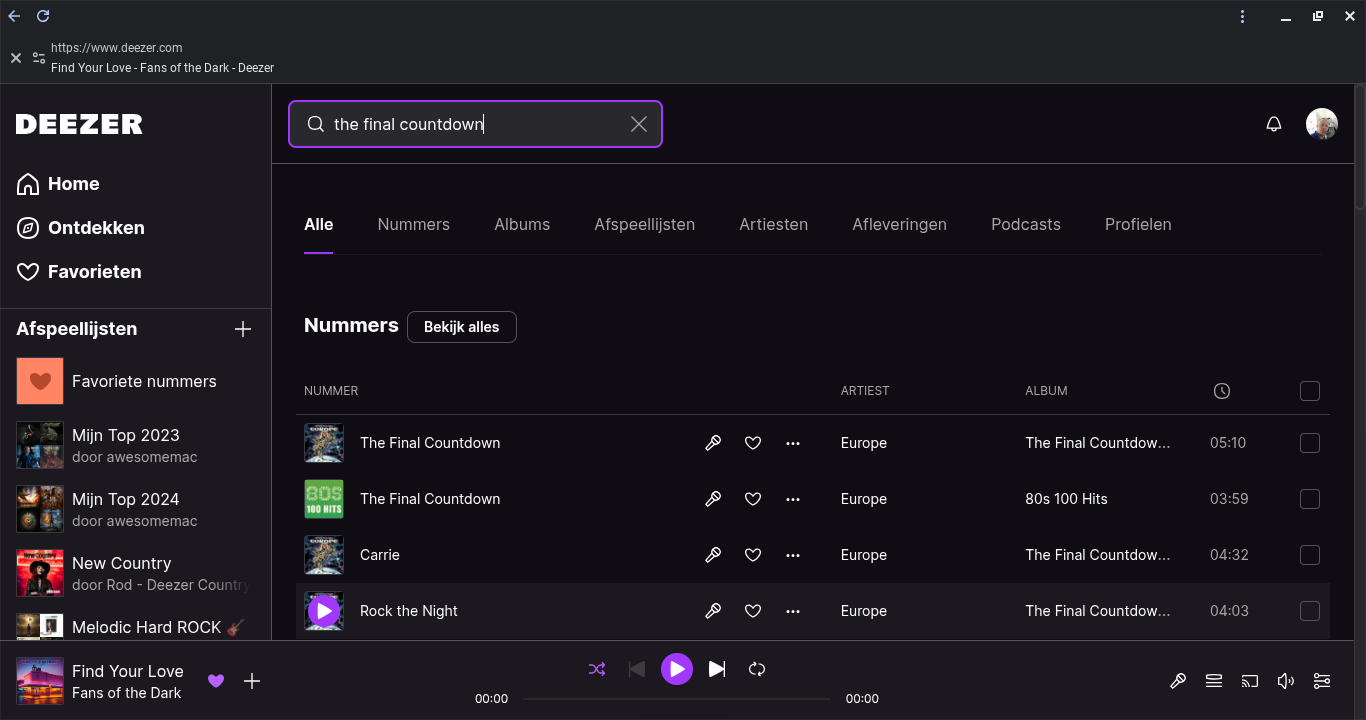The height and width of the screenshot is (720, 1366).
Task: Add a new playlist with plus icon
Action: click(243, 329)
